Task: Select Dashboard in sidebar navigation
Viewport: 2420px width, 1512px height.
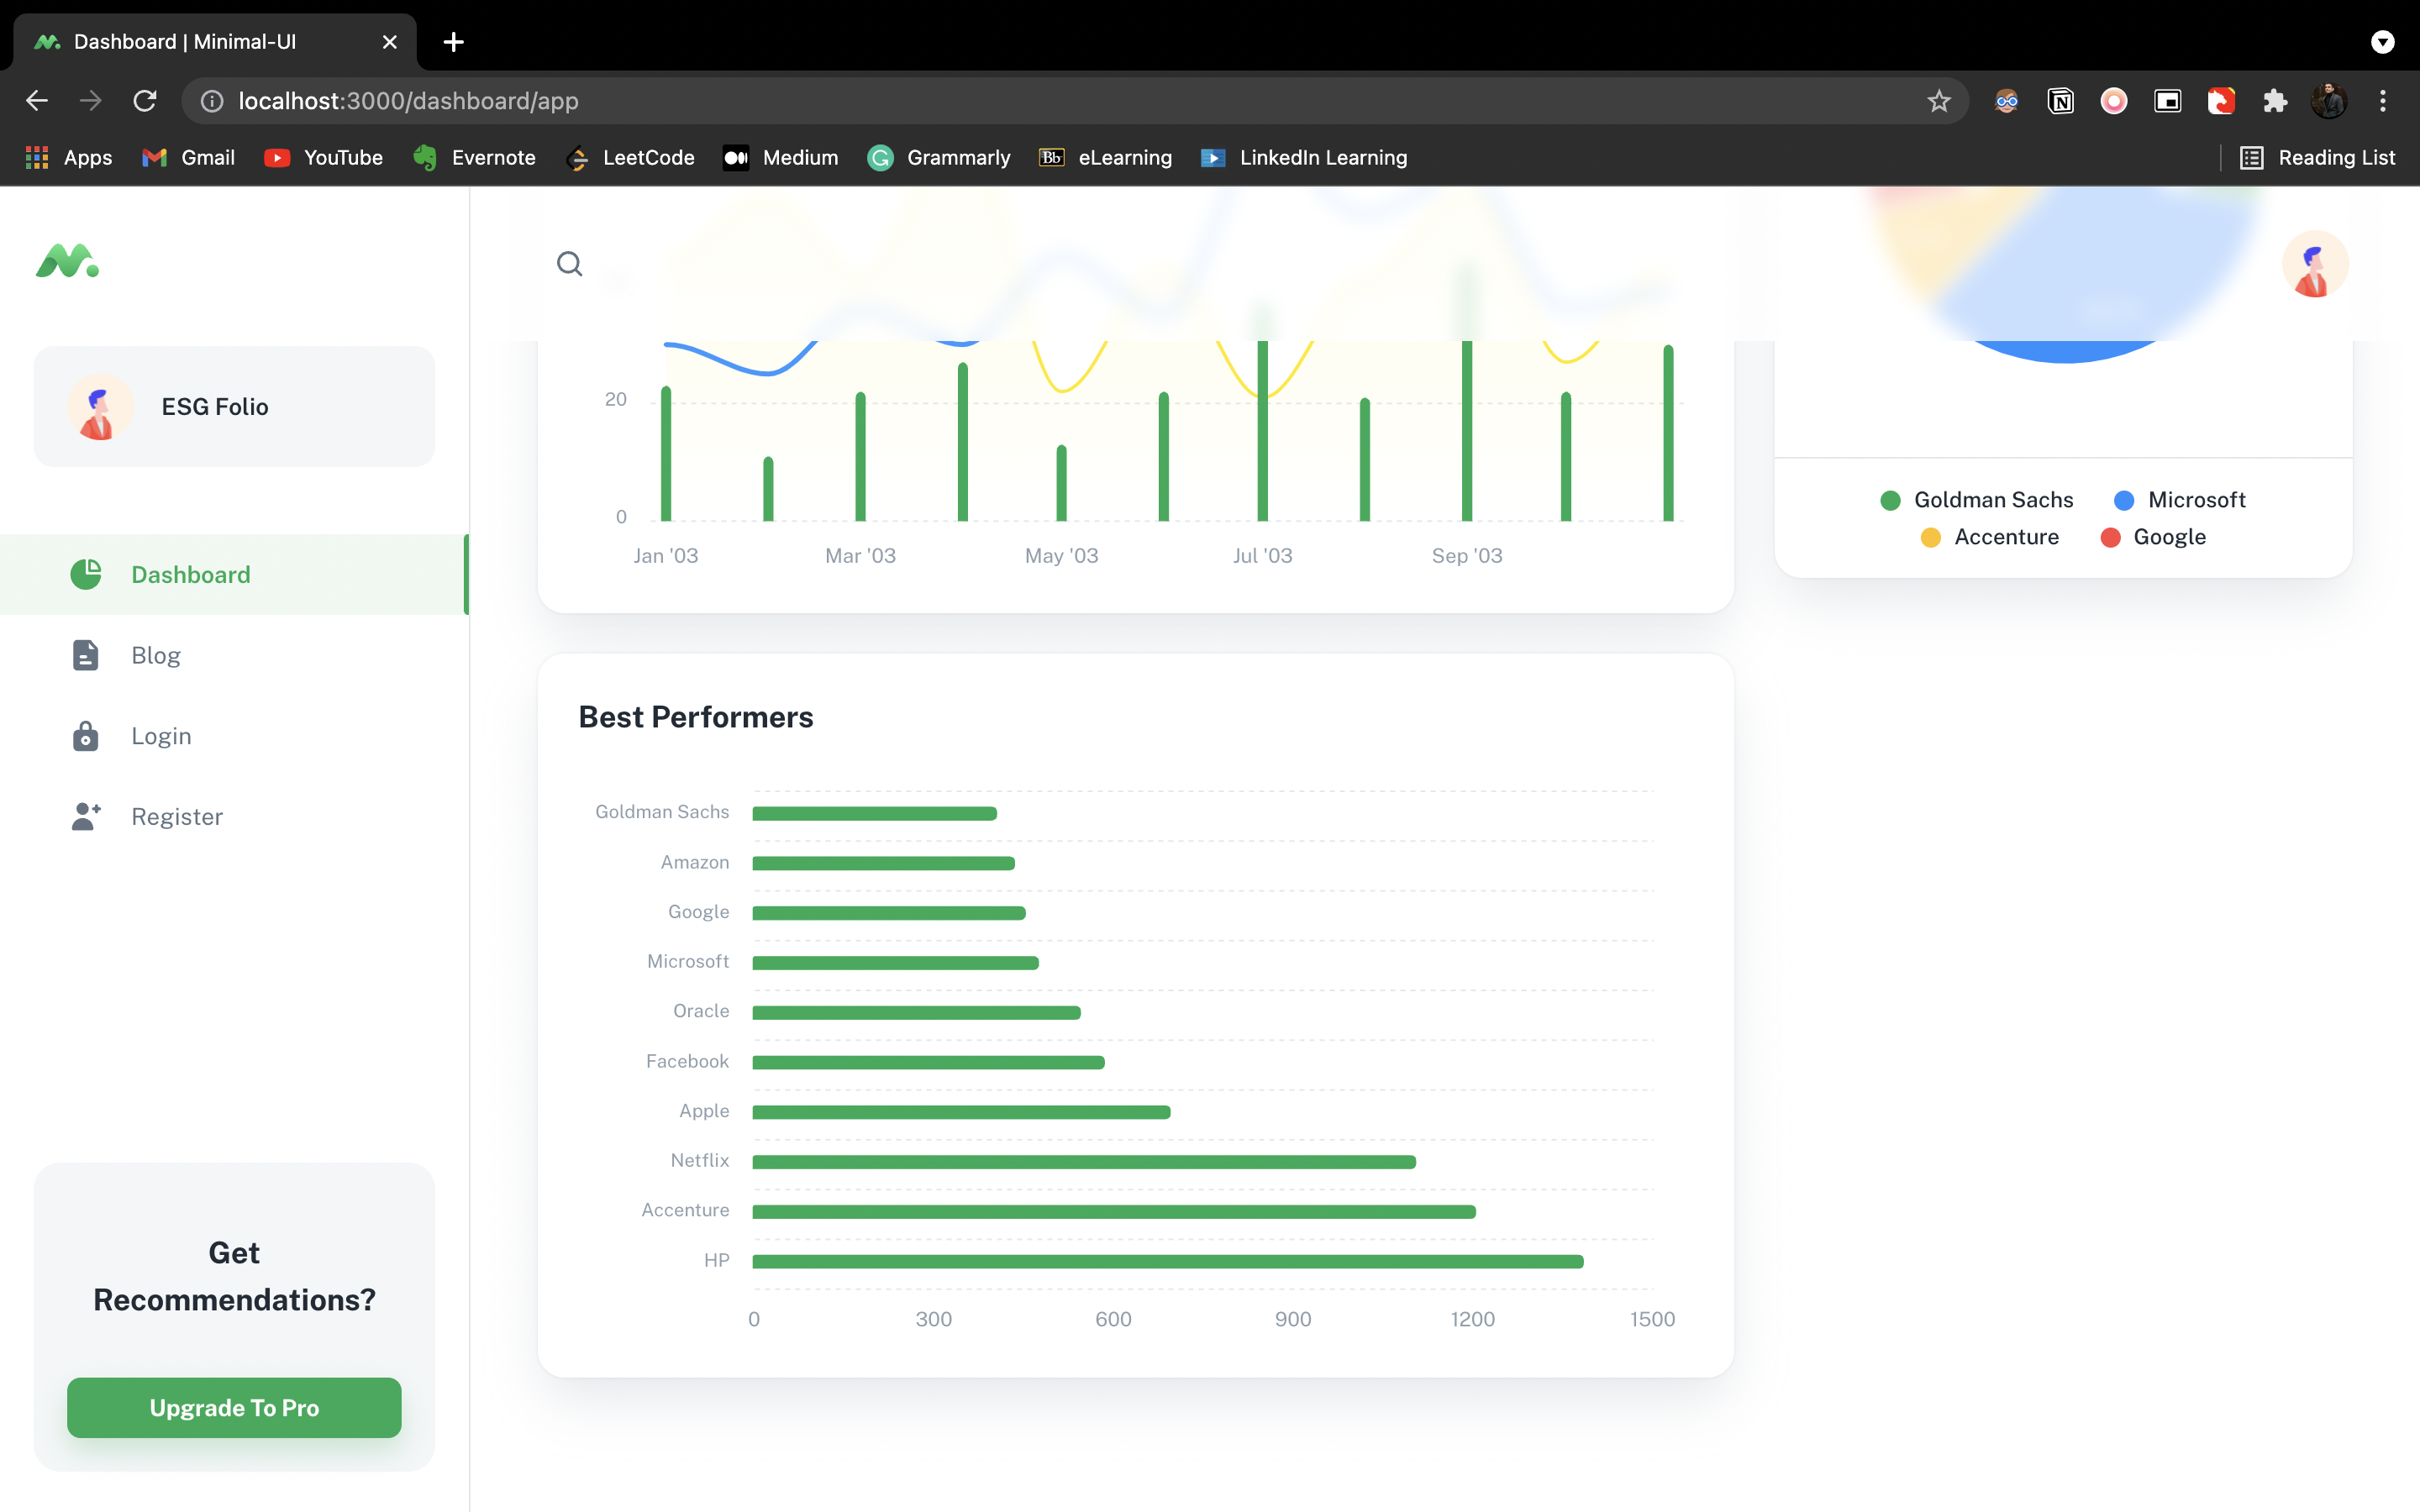Action: coord(190,575)
